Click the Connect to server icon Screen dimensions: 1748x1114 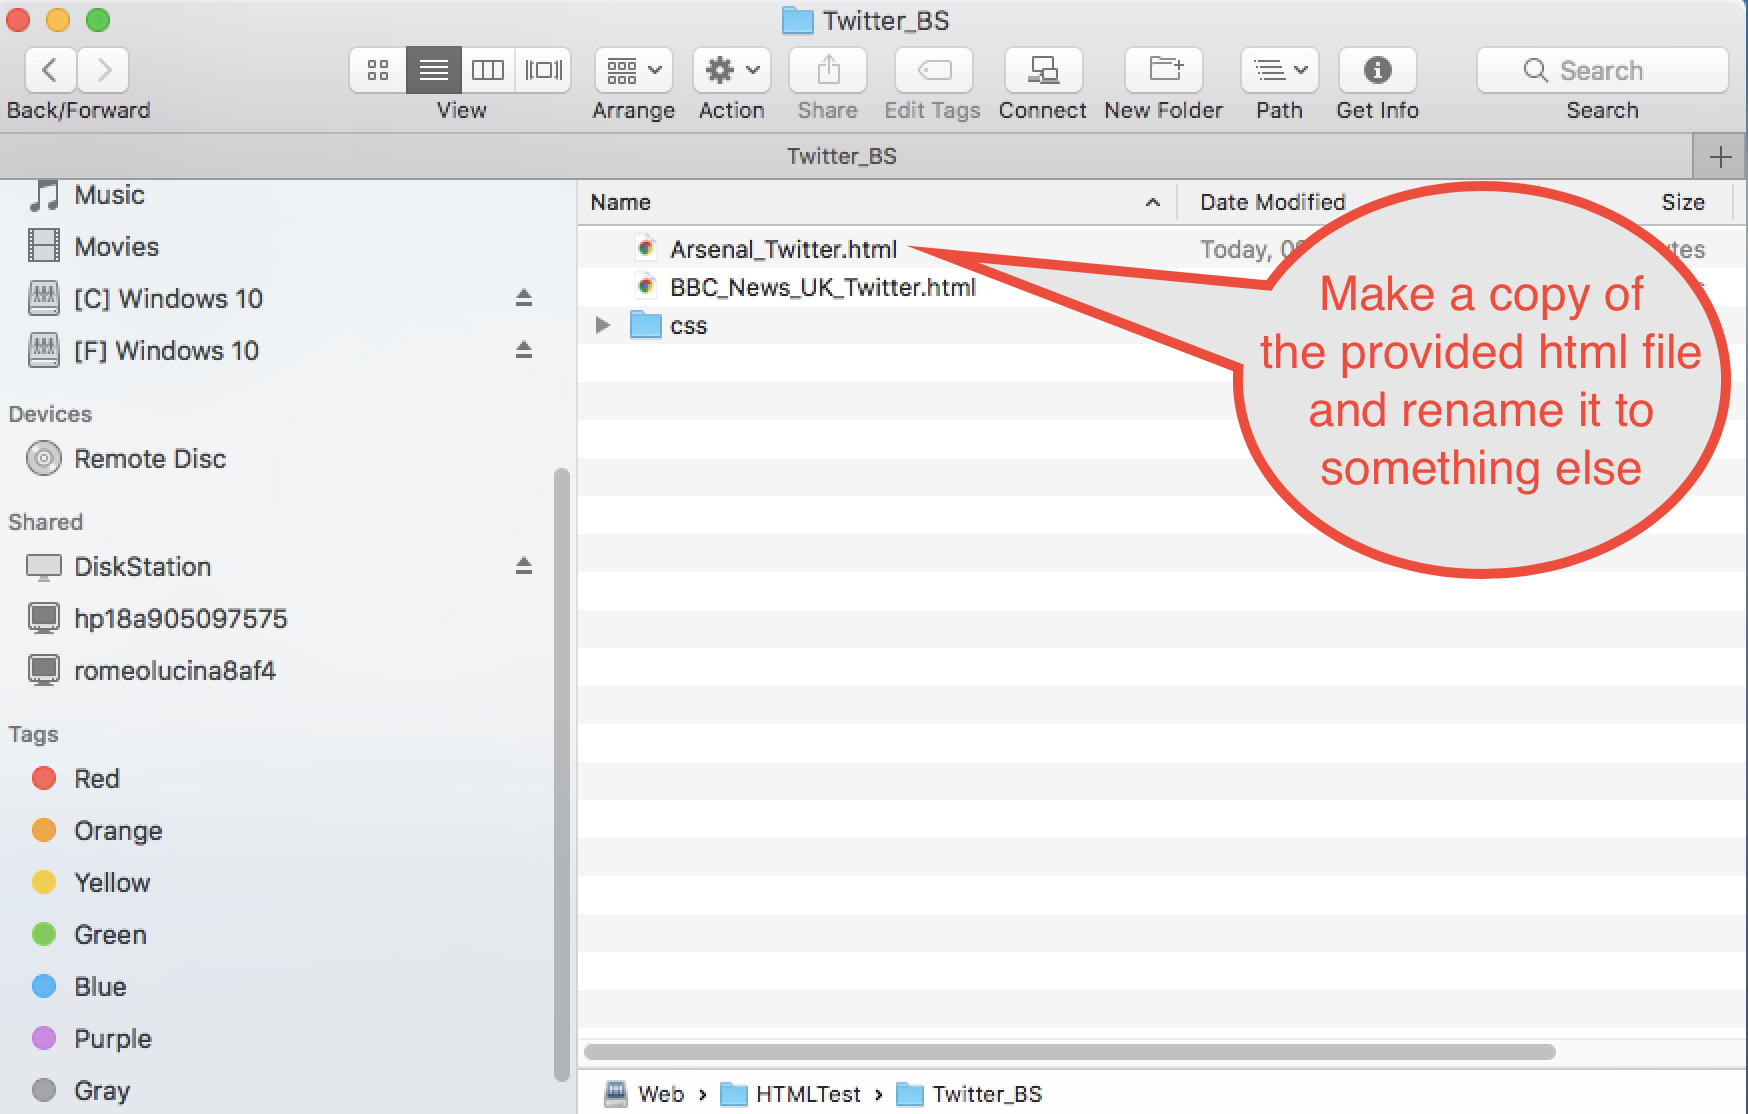(1043, 70)
